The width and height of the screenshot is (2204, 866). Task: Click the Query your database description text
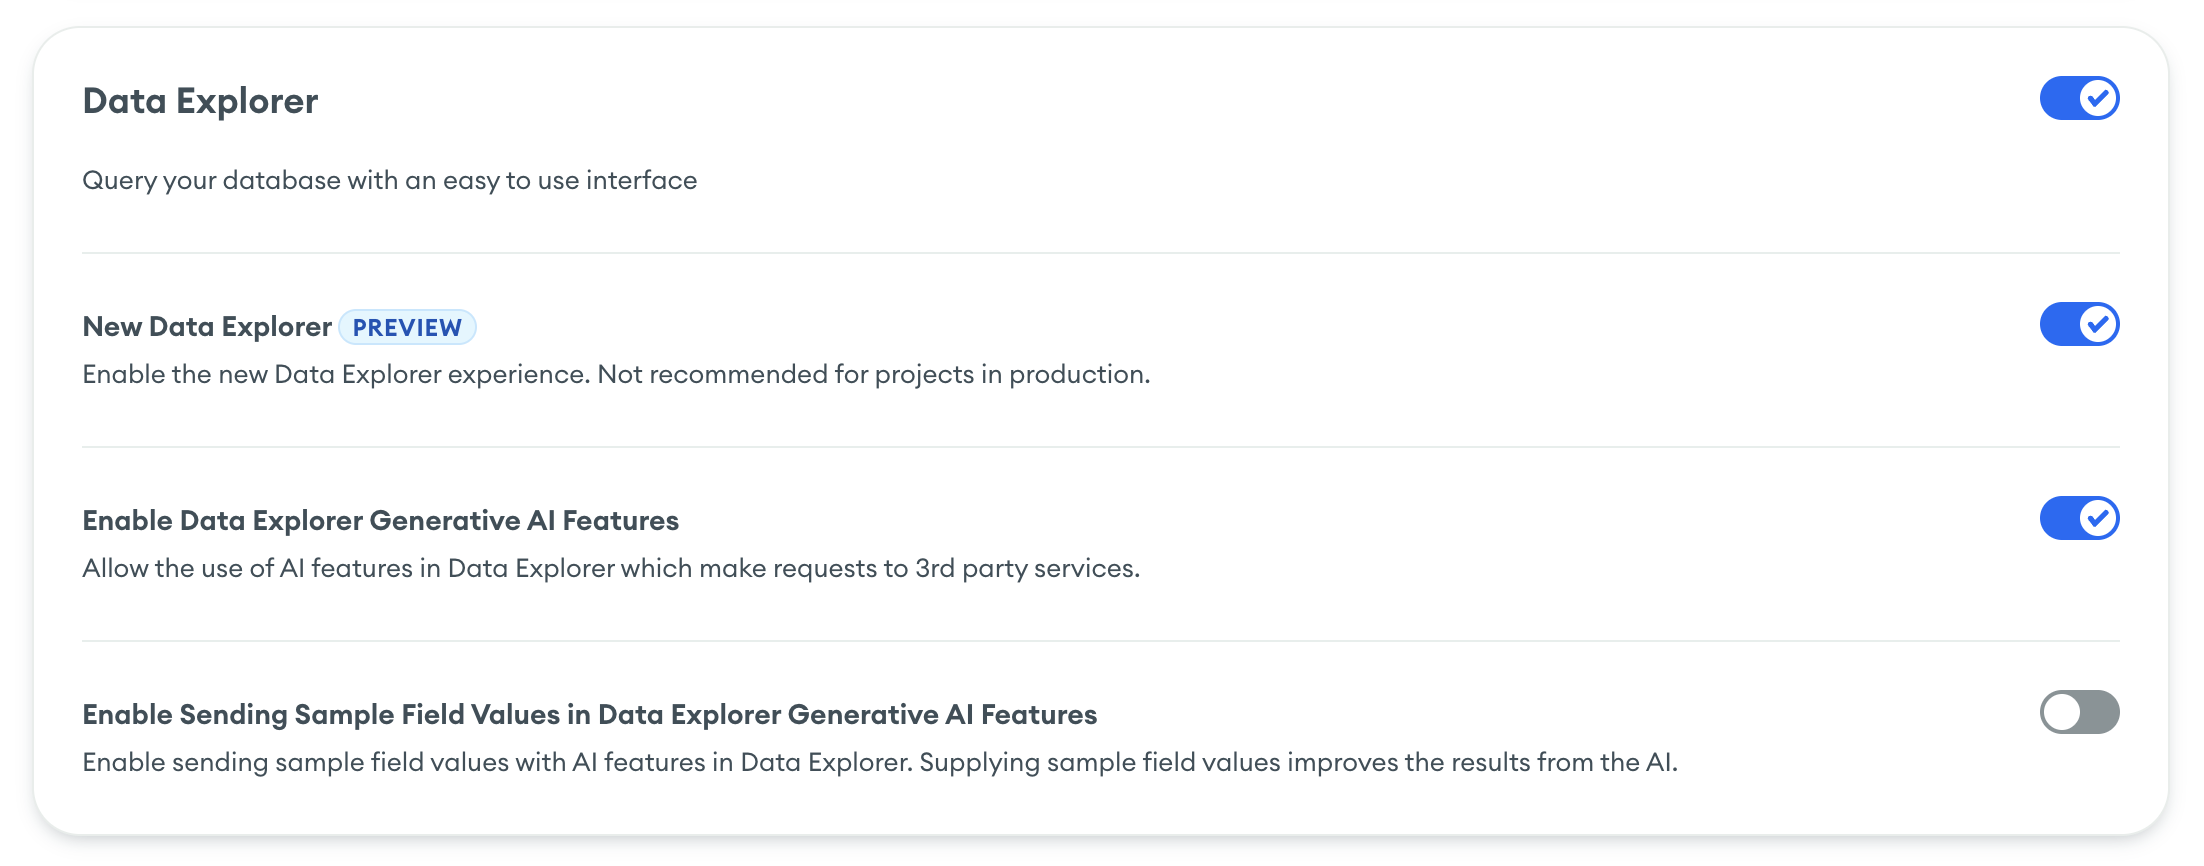(390, 180)
